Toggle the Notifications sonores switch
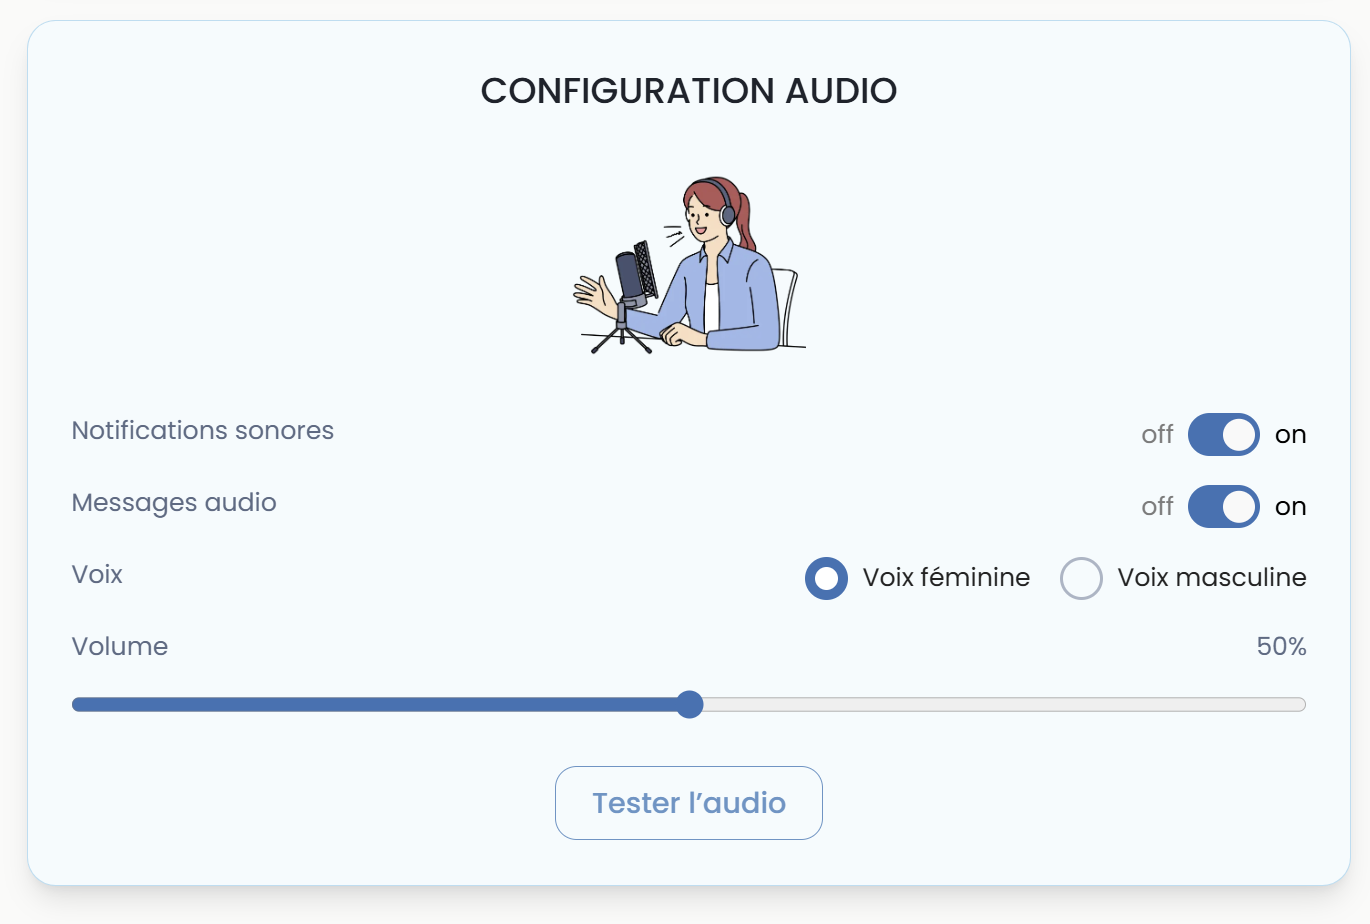Image resolution: width=1370 pixels, height=924 pixels. 1223,435
